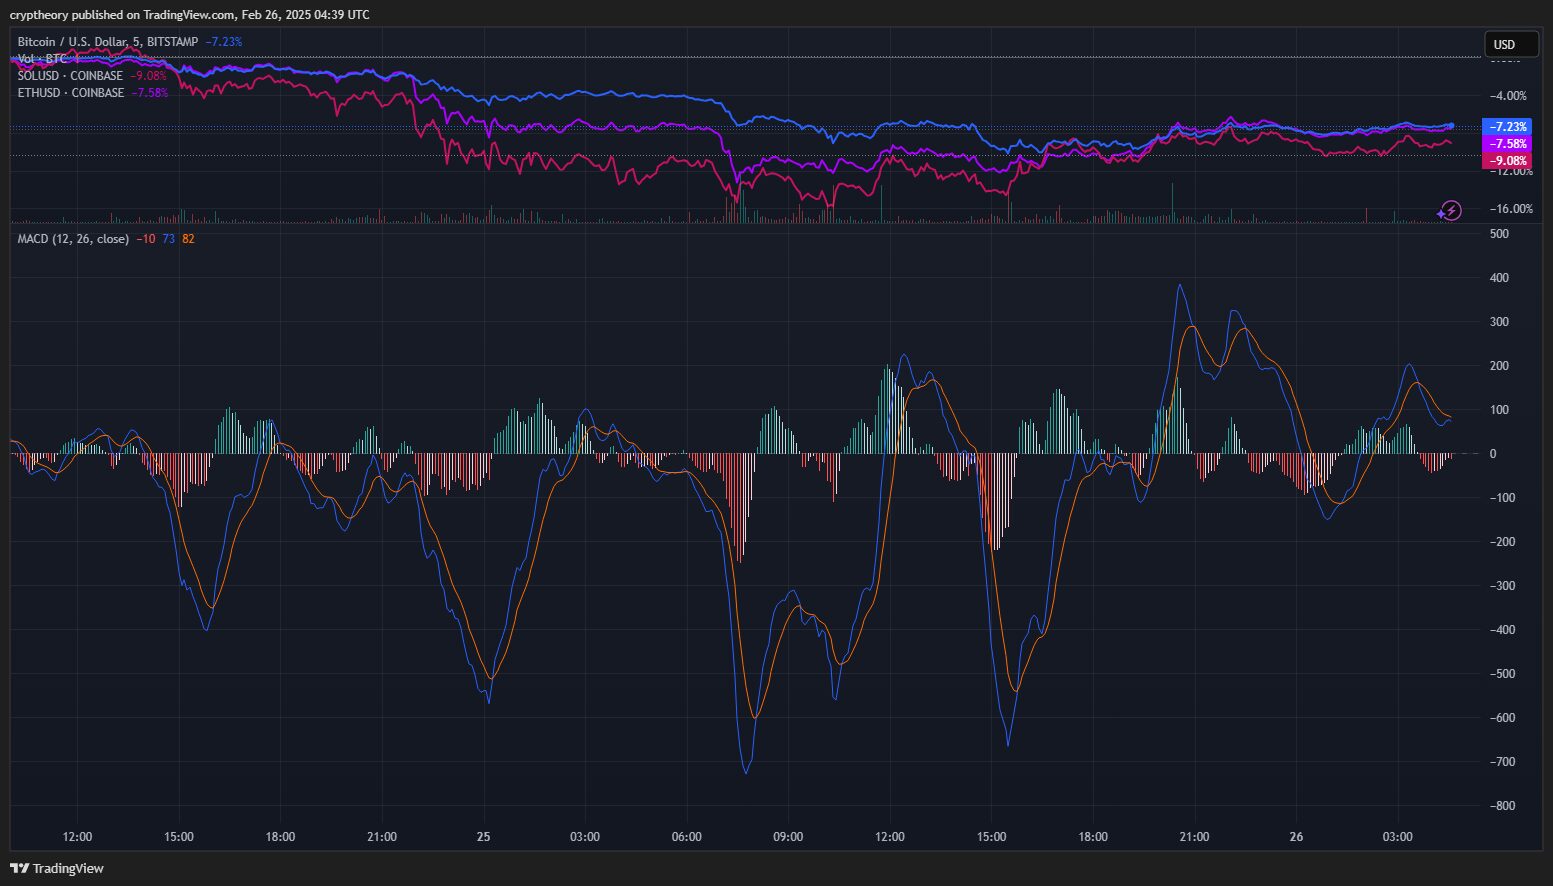Click the Vol · BTC indicator legend
This screenshot has height=886, width=1553.
[42, 59]
